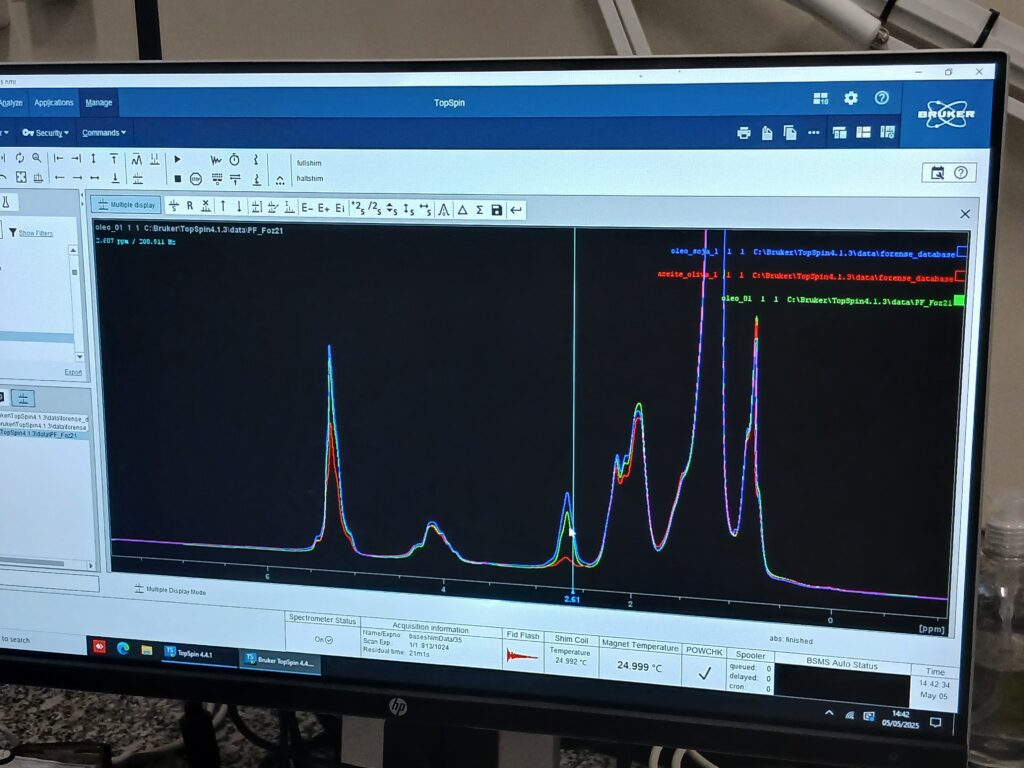Click the left panel vertical scrollbar down arrow
This screenshot has height=768, width=1024.
click(80, 357)
